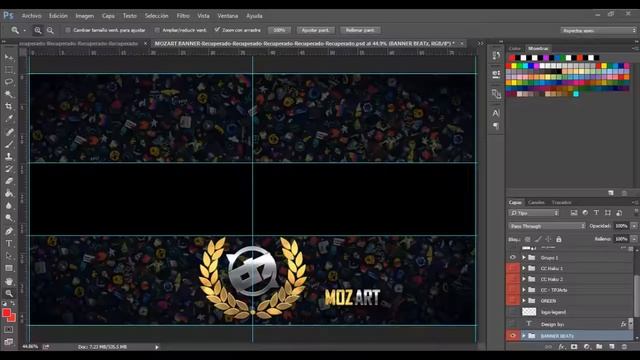Delete layer trash icon in Layers panel

coord(624,347)
